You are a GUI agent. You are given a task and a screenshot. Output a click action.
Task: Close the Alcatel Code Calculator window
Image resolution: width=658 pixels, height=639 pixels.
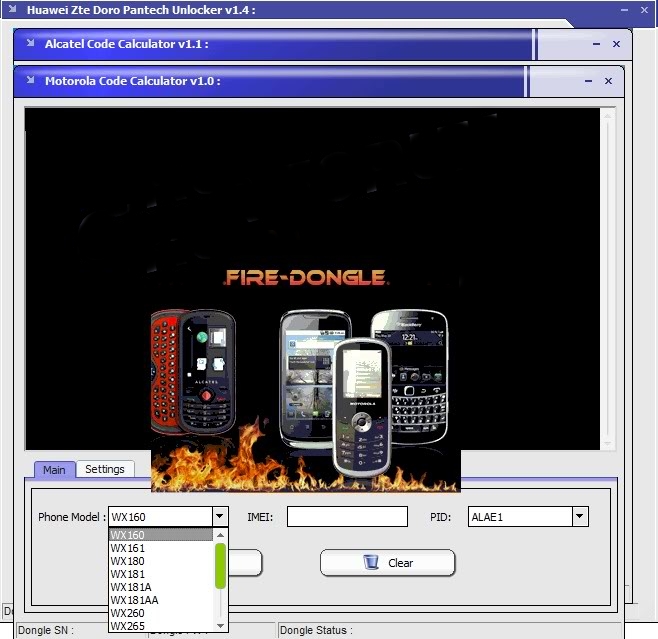click(x=616, y=44)
